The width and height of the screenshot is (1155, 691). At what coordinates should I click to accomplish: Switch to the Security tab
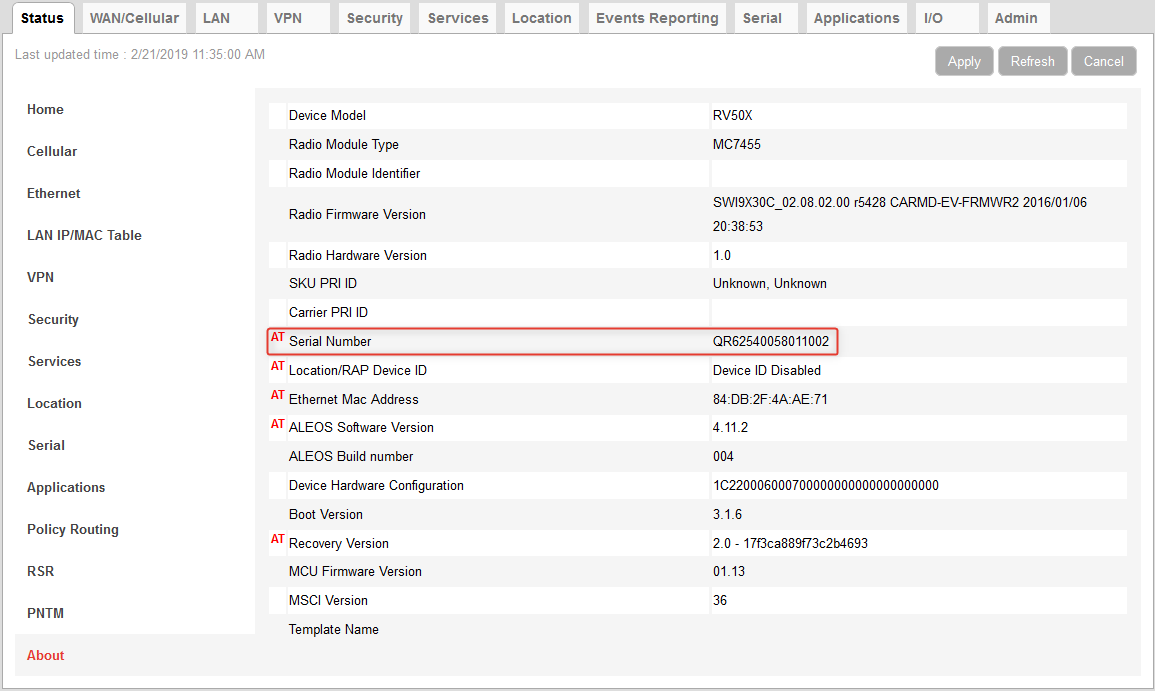(x=374, y=17)
